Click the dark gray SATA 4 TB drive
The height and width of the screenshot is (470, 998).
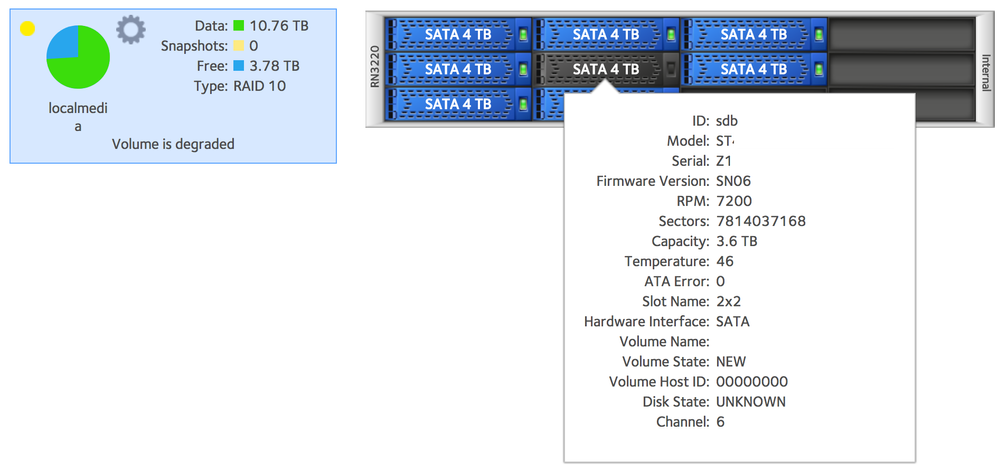click(x=605, y=69)
